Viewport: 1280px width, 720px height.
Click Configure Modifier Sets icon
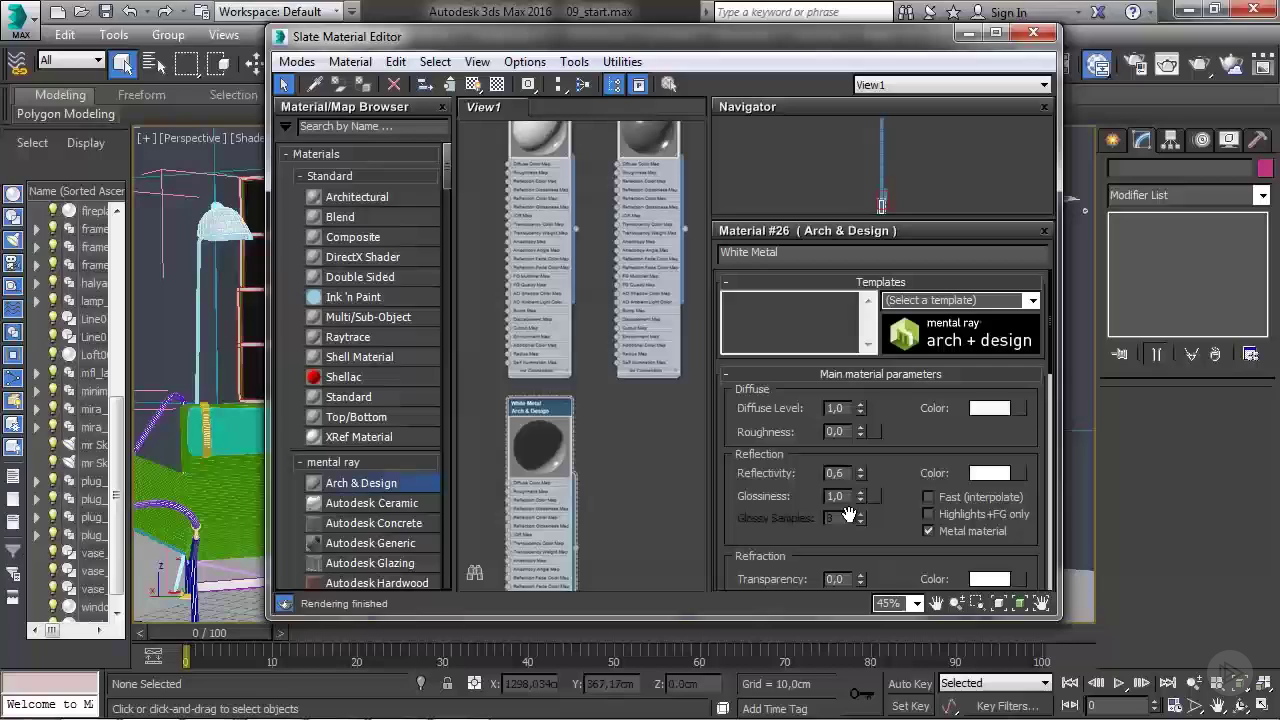(x=1250, y=354)
